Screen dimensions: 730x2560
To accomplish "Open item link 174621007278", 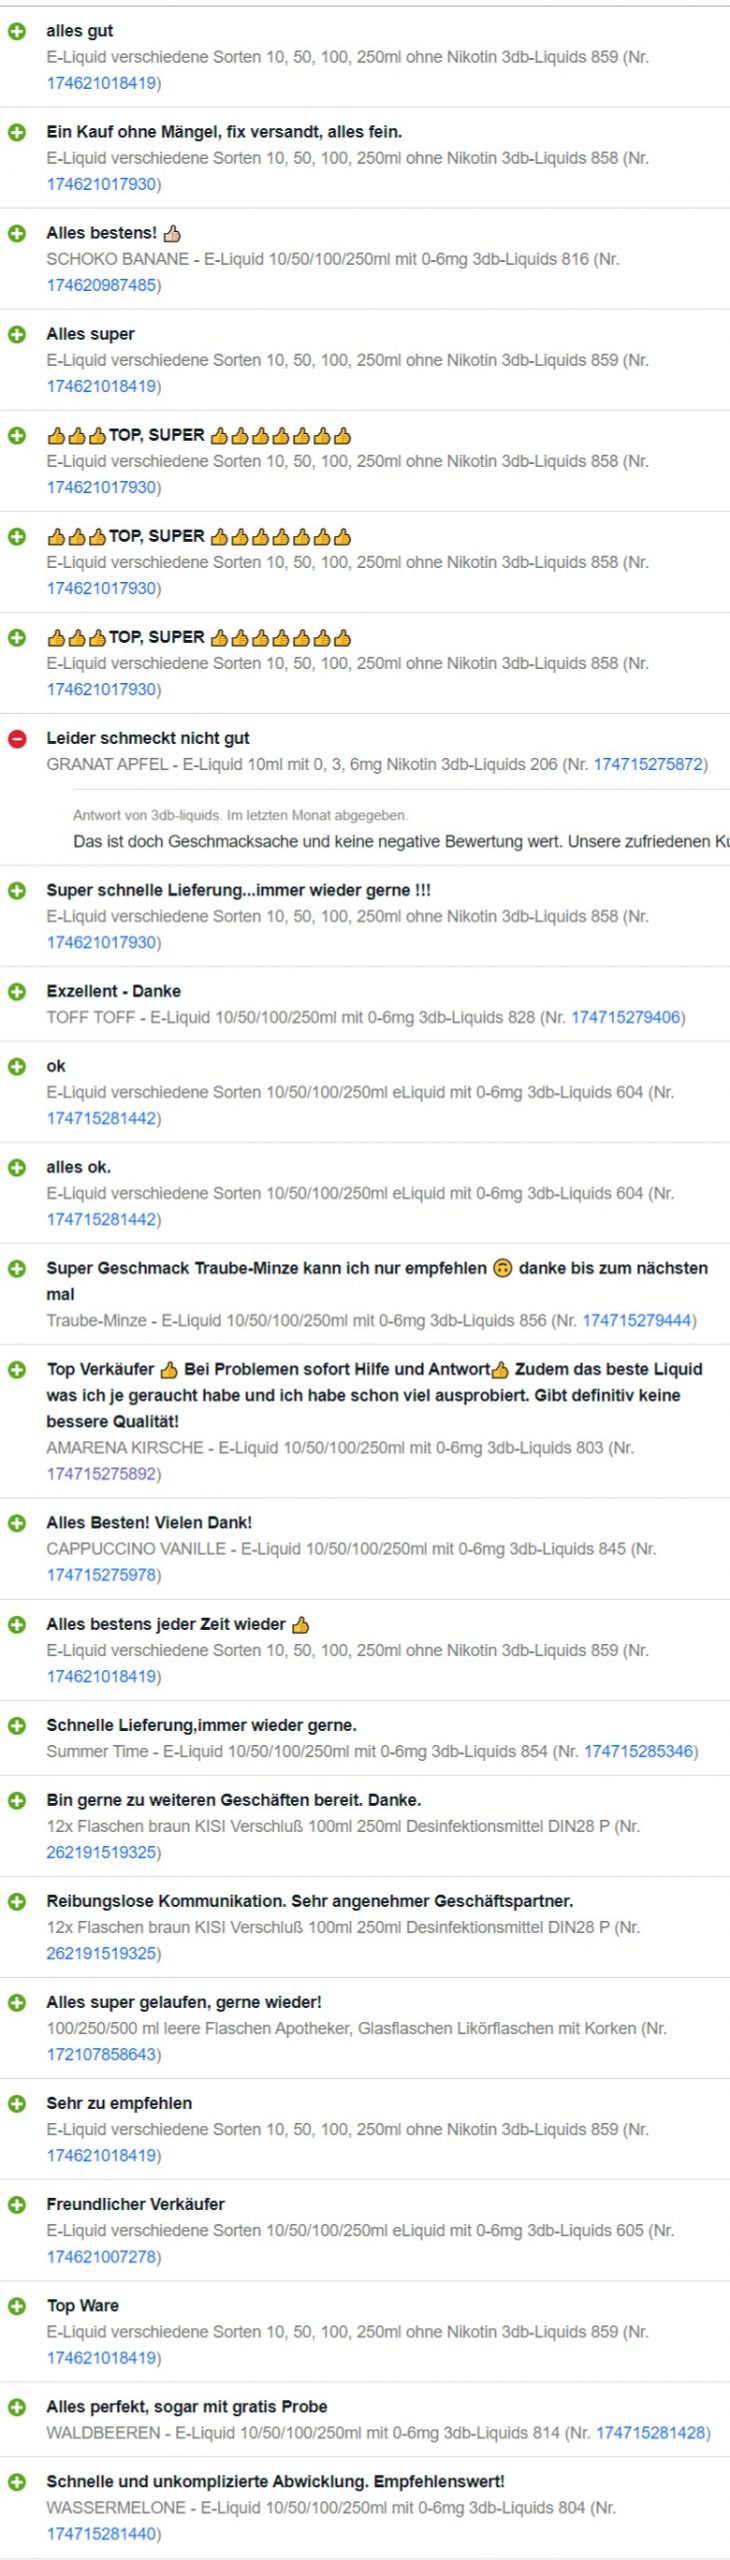I will (101, 2257).
